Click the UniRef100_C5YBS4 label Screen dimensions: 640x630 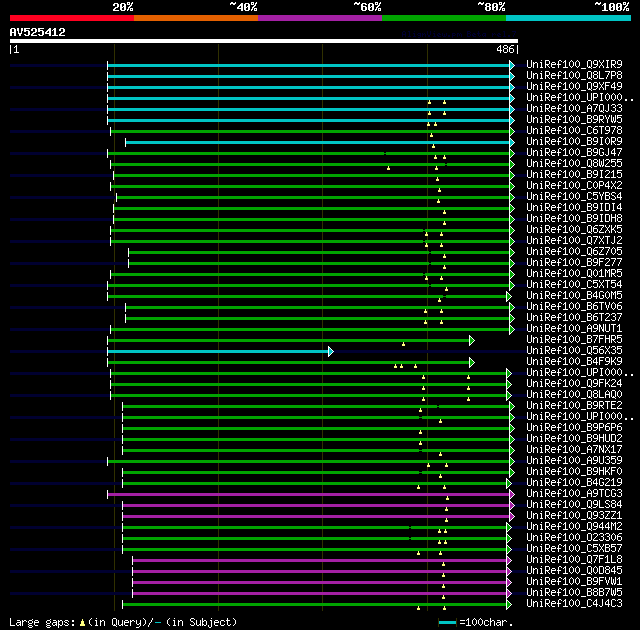point(574,197)
